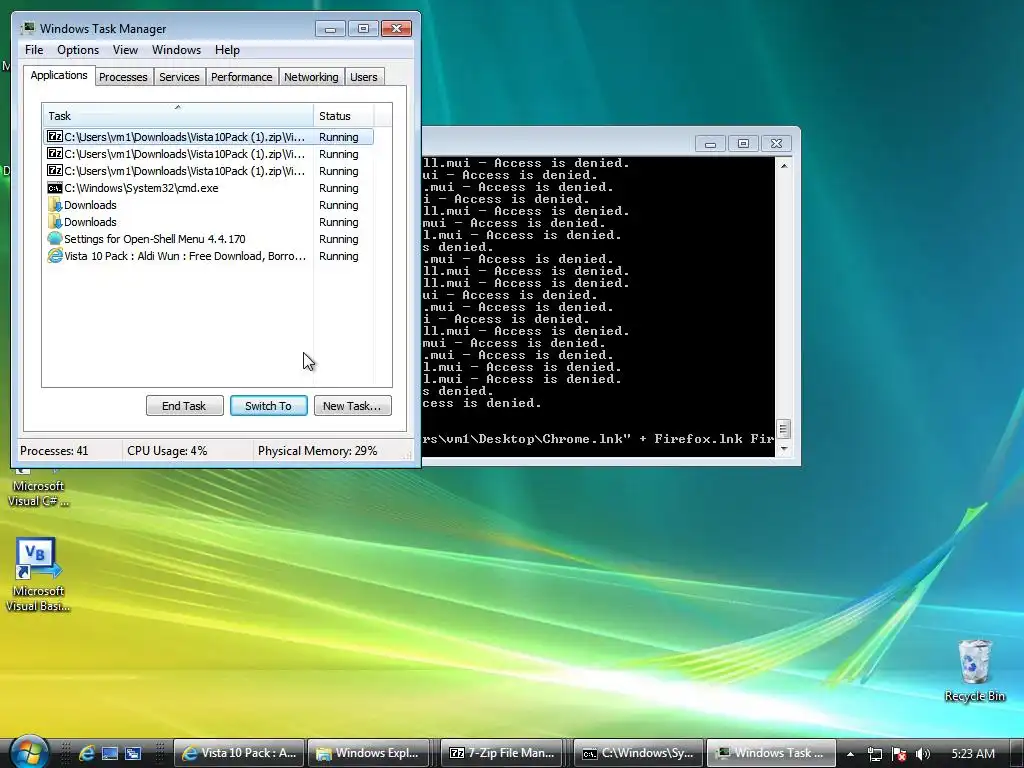Open the Windows menu in Task Manager
Image resolution: width=1024 pixels, height=768 pixels.
click(176, 50)
